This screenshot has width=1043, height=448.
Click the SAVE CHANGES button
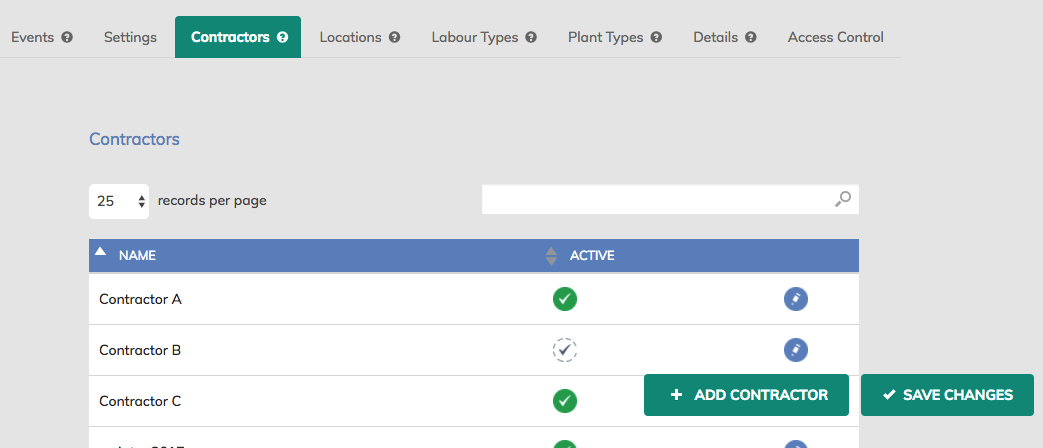[947, 395]
